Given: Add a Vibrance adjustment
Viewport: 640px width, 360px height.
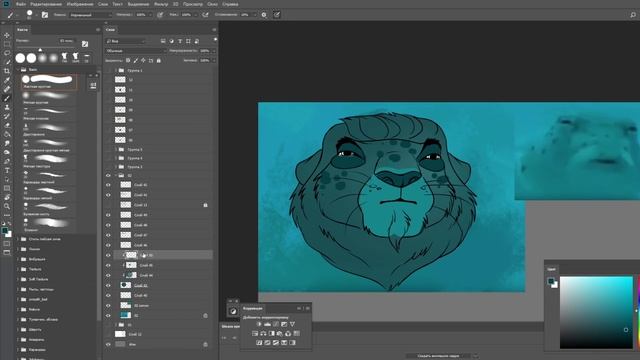Looking at the screenshot, I should click(292, 324).
